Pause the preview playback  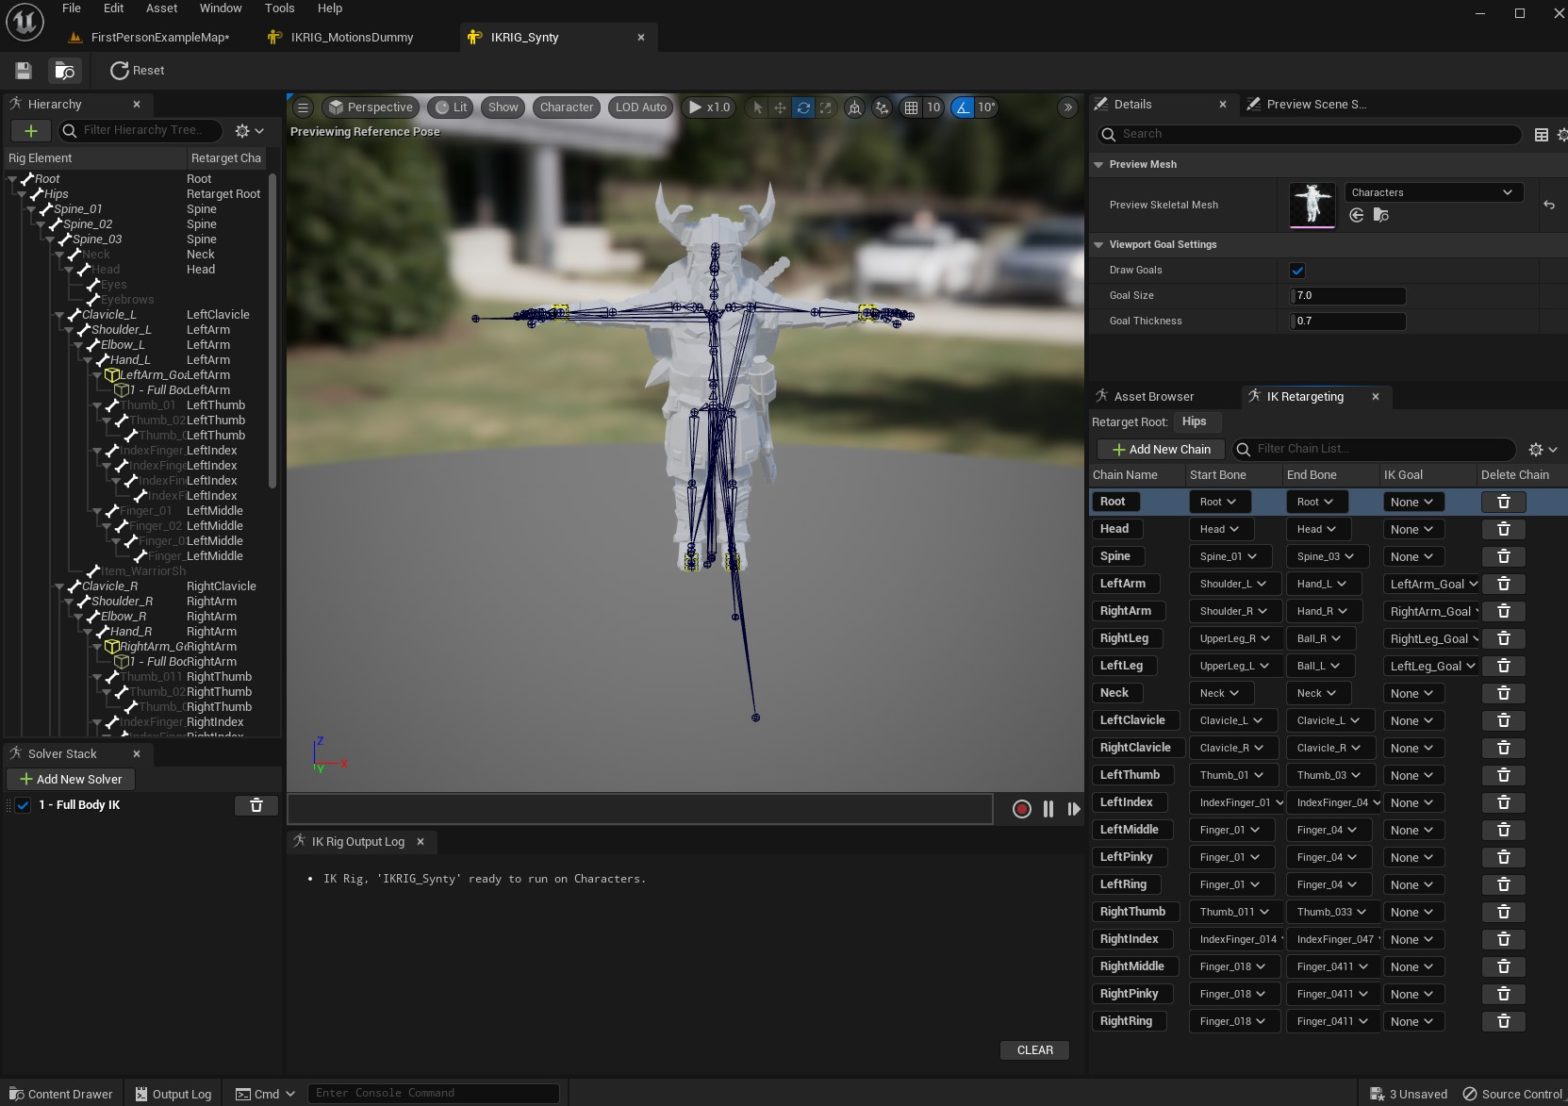[x=1048, y=809]
